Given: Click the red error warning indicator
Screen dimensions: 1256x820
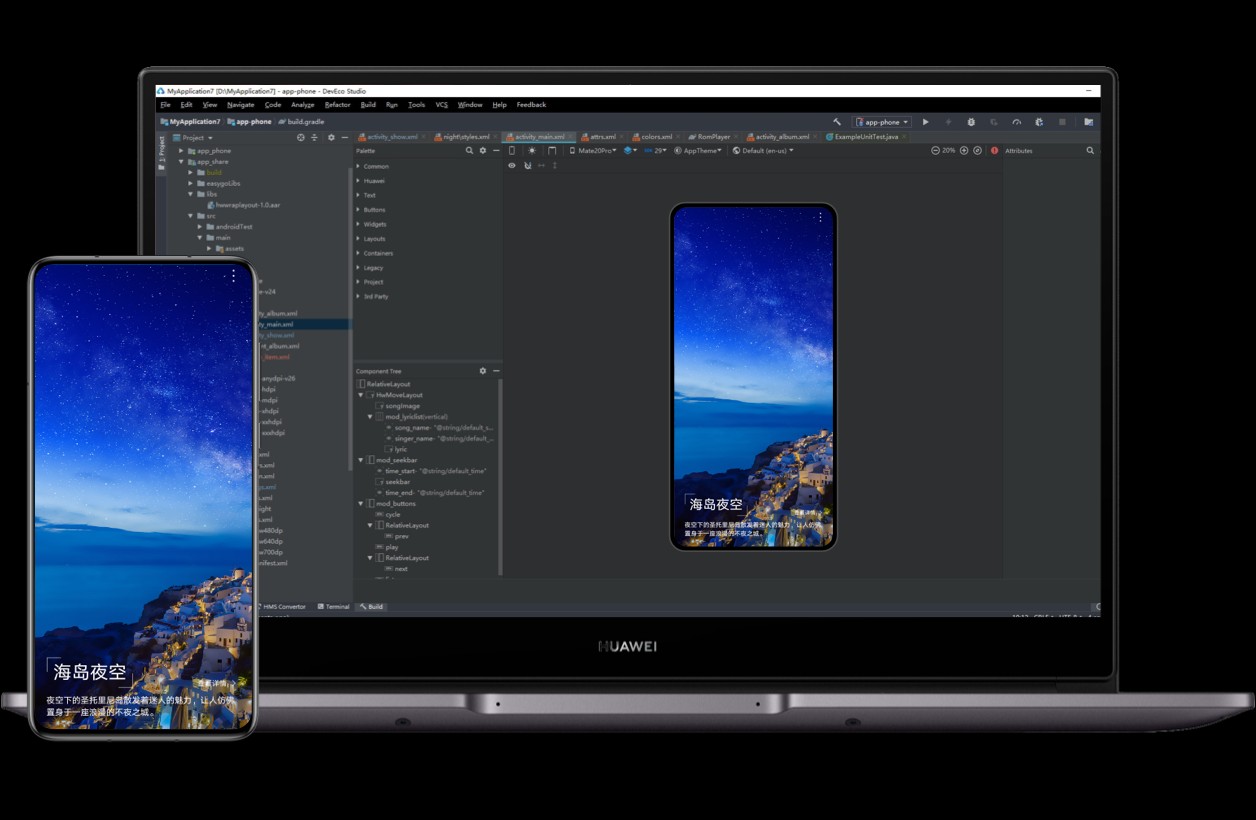Looking at the screenshot, I should pyautogui.click(x=994, y=151).
